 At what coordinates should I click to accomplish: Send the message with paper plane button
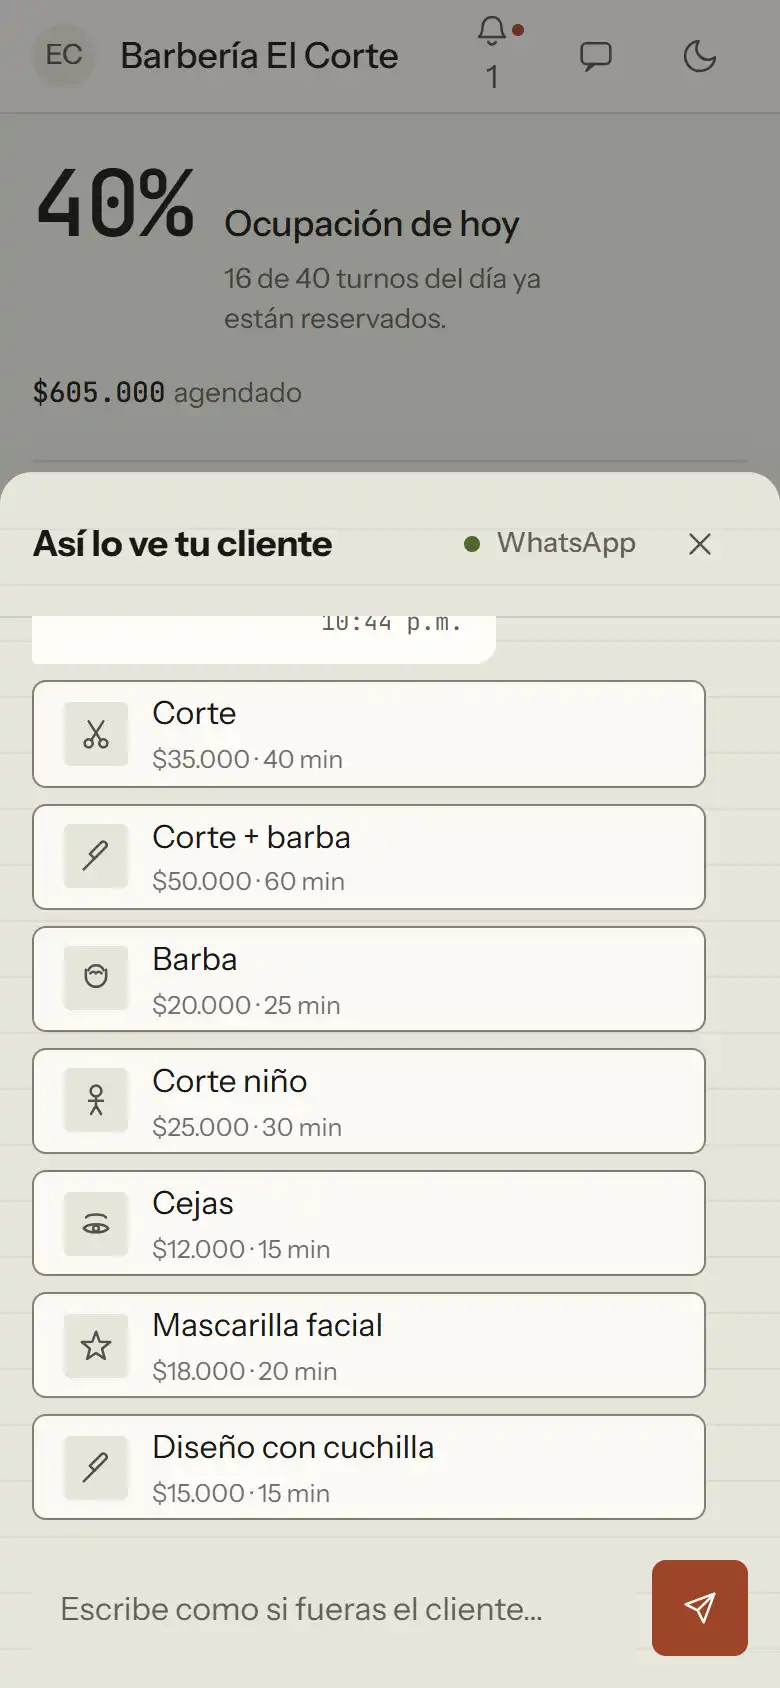tap(700, 1608)
